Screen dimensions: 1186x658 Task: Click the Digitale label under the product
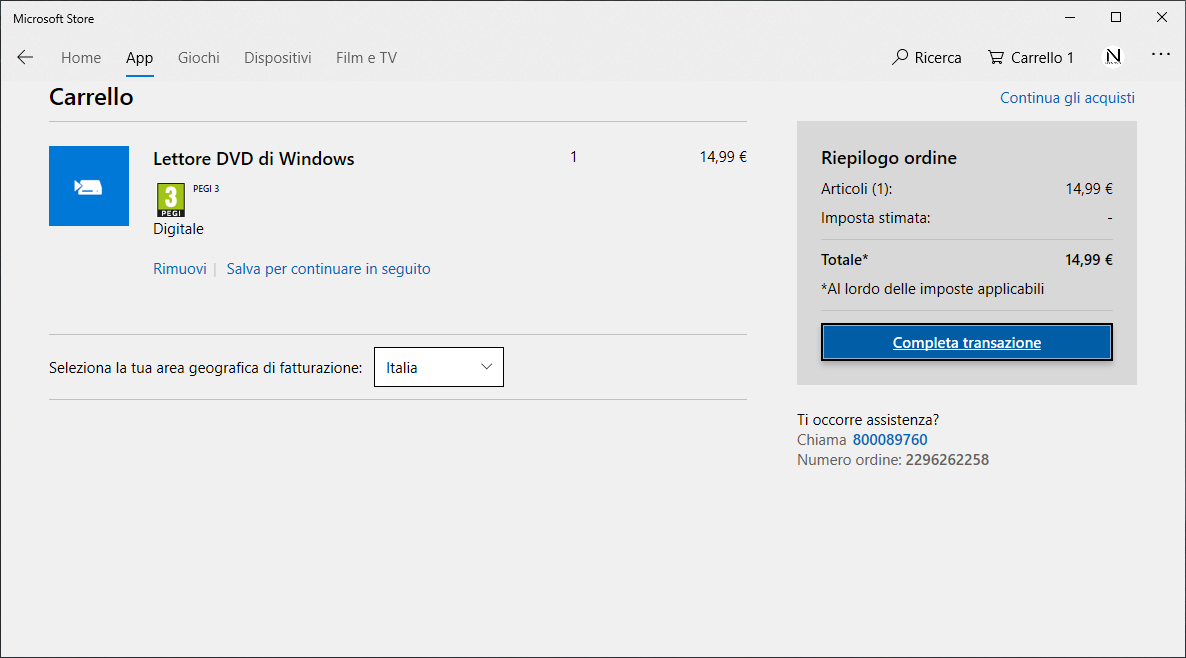point(179,228)
